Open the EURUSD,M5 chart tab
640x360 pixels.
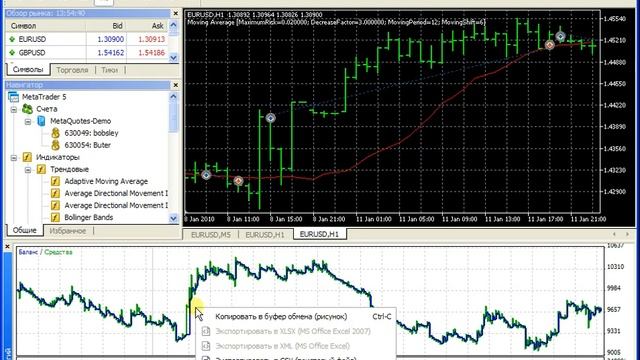[x=211, y=235]
